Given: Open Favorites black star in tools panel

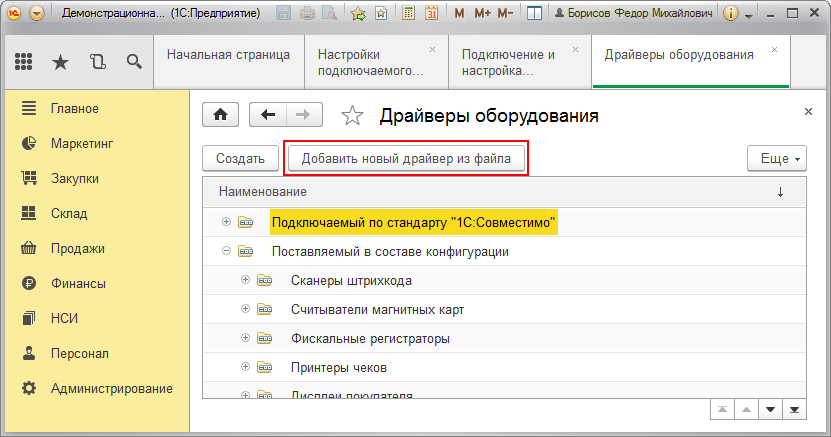Looking at the screenshot, I should [60, 63].
